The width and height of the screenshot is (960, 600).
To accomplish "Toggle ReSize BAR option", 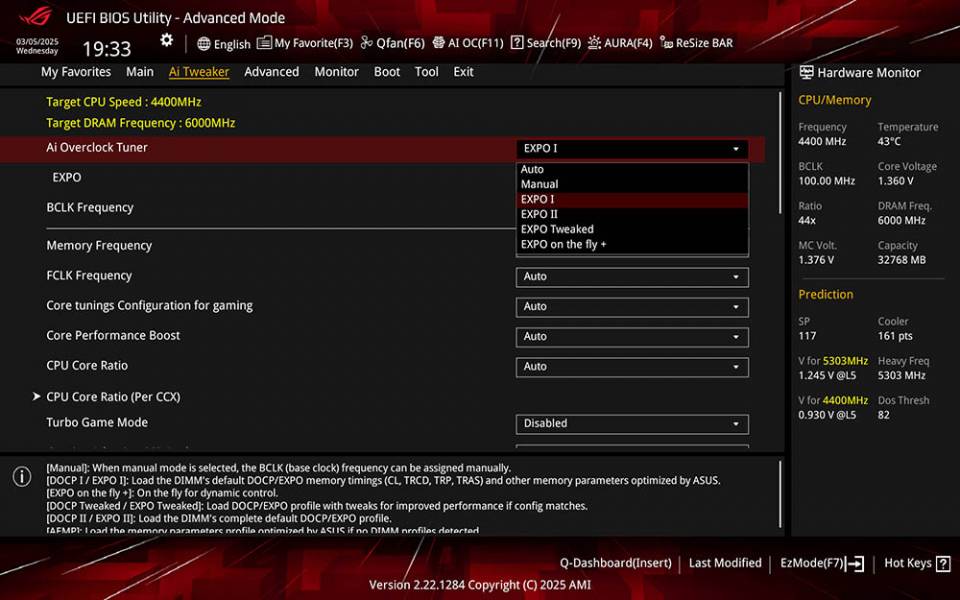I will [x=697, y=43].
